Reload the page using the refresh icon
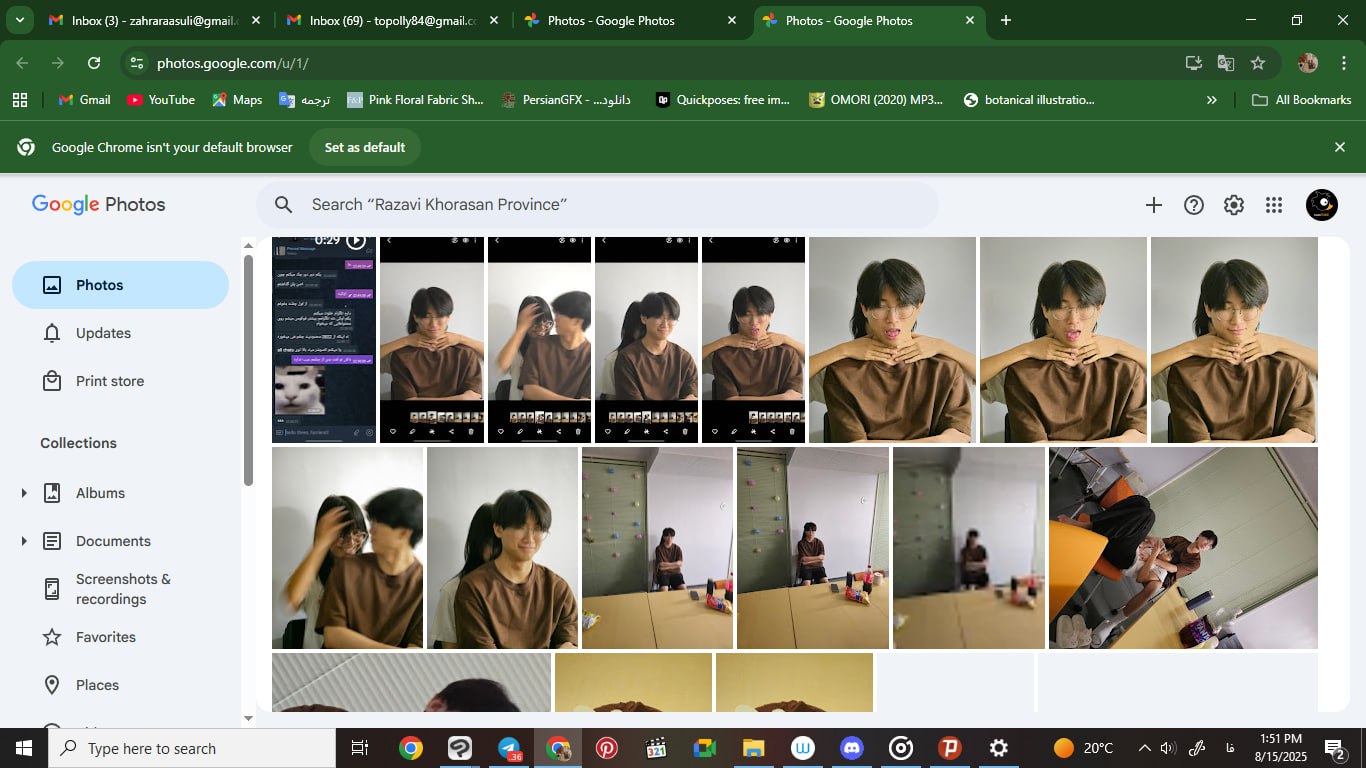This screenshot has width=1366, height=768. click(94, 63)
